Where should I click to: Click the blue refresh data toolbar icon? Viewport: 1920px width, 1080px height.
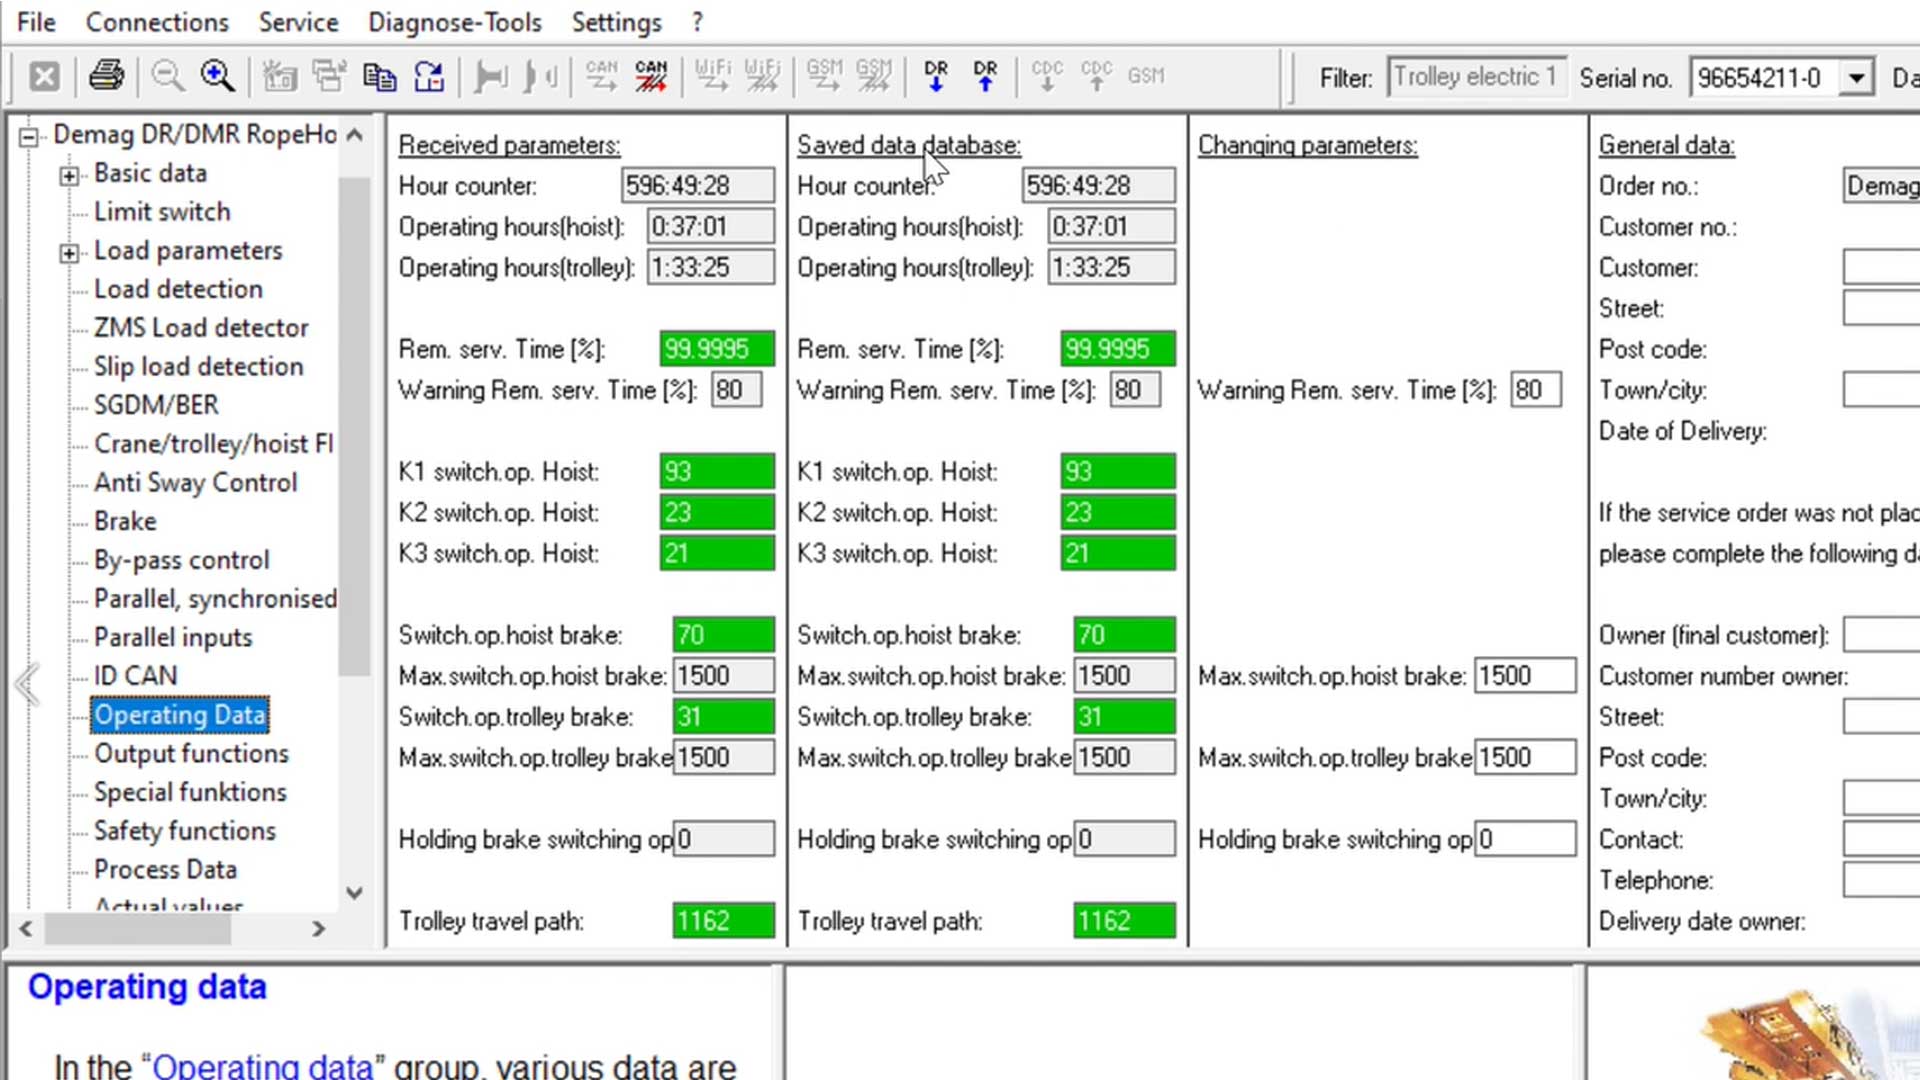click(429, 76)
